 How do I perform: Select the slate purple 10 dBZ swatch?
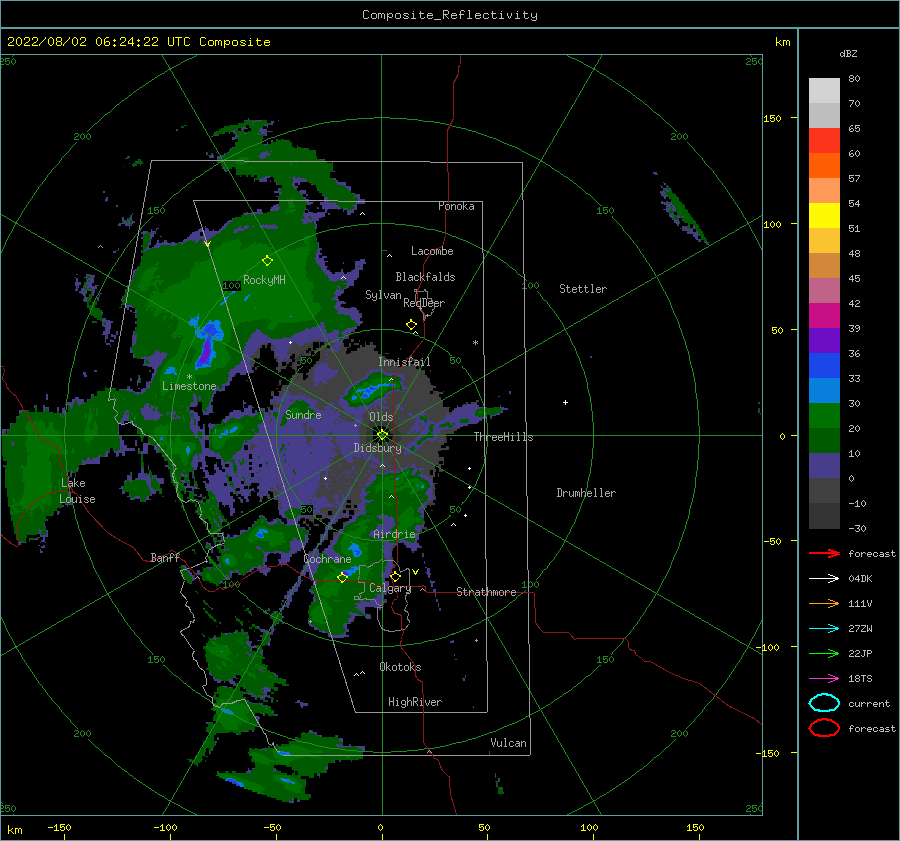point(824,465)
